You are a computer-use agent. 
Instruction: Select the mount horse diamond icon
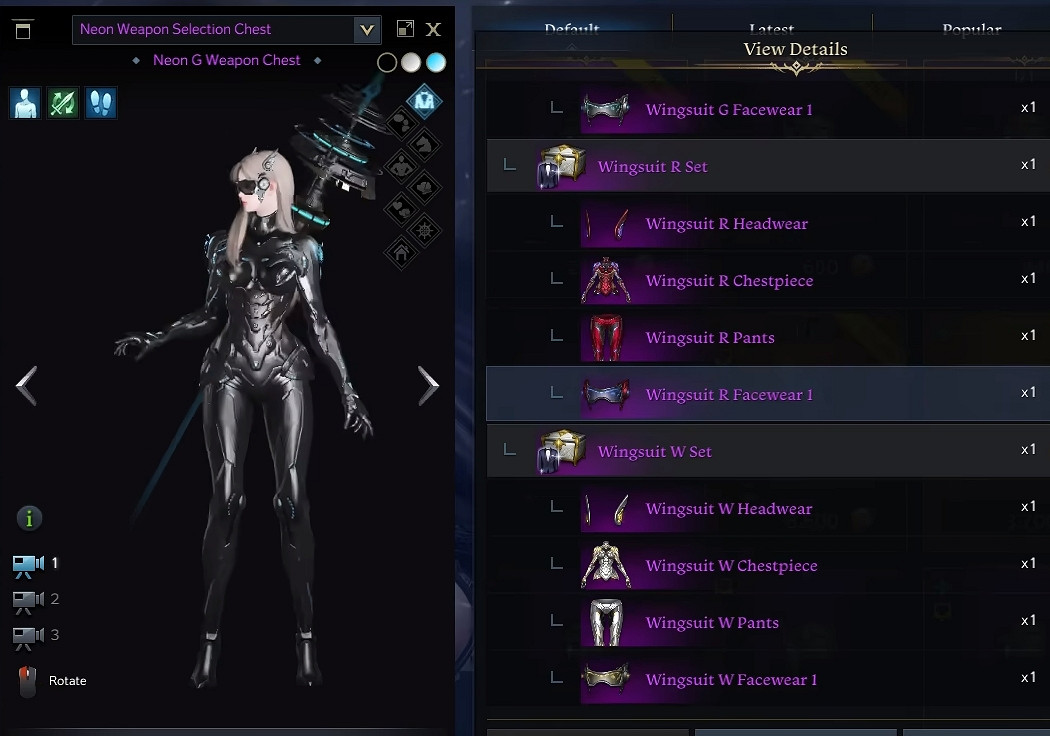425,144
